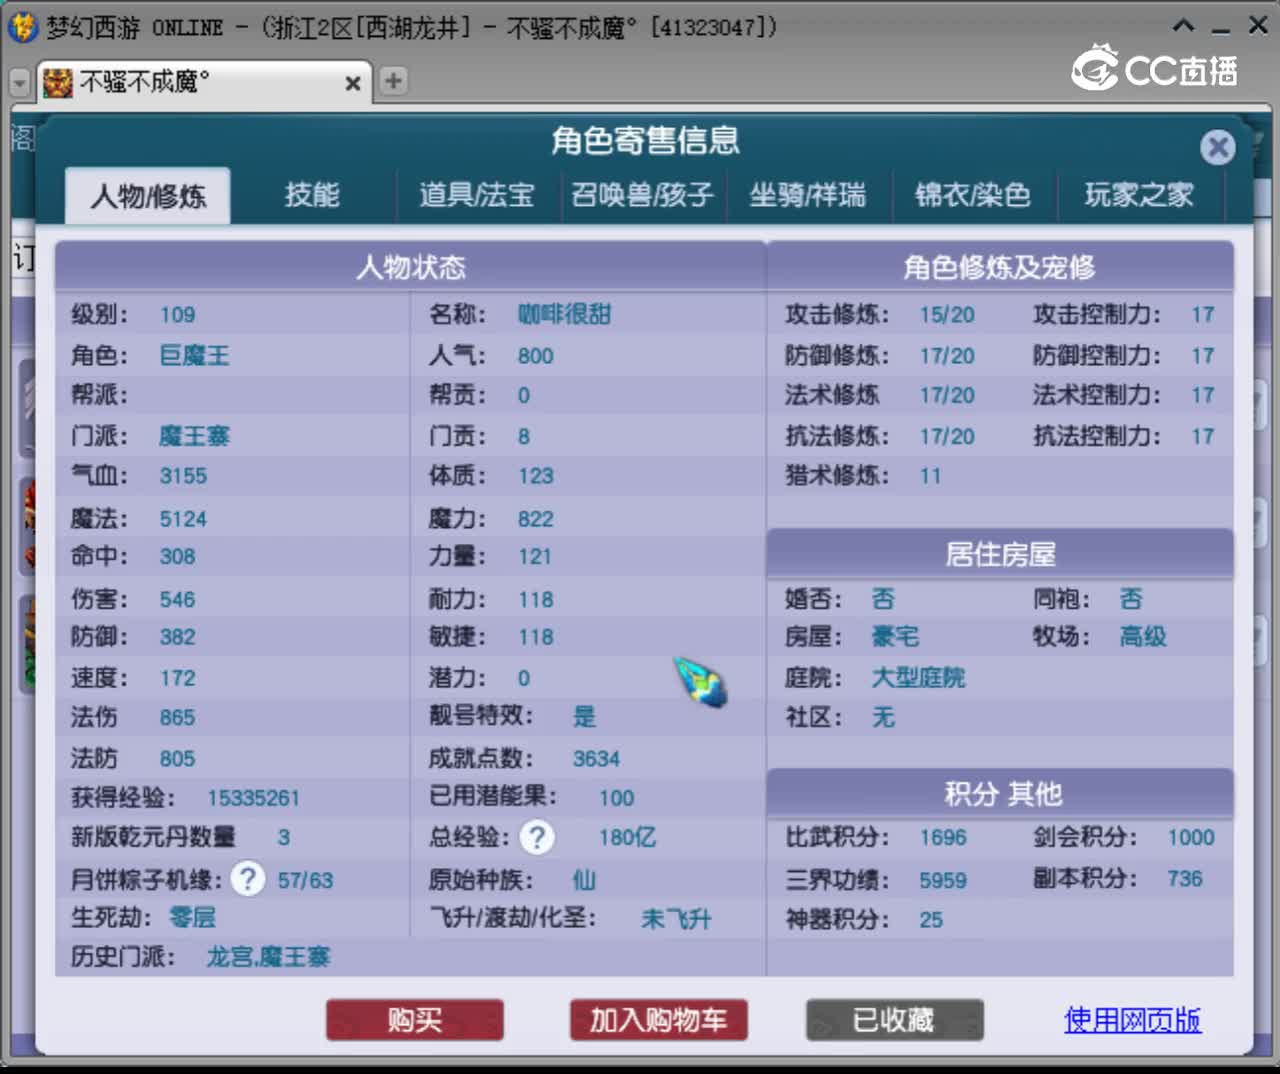Viewport: 1280px width, 1074px height.
Task: Click the character avatar icon in tab
Action: tap(58, 82)
